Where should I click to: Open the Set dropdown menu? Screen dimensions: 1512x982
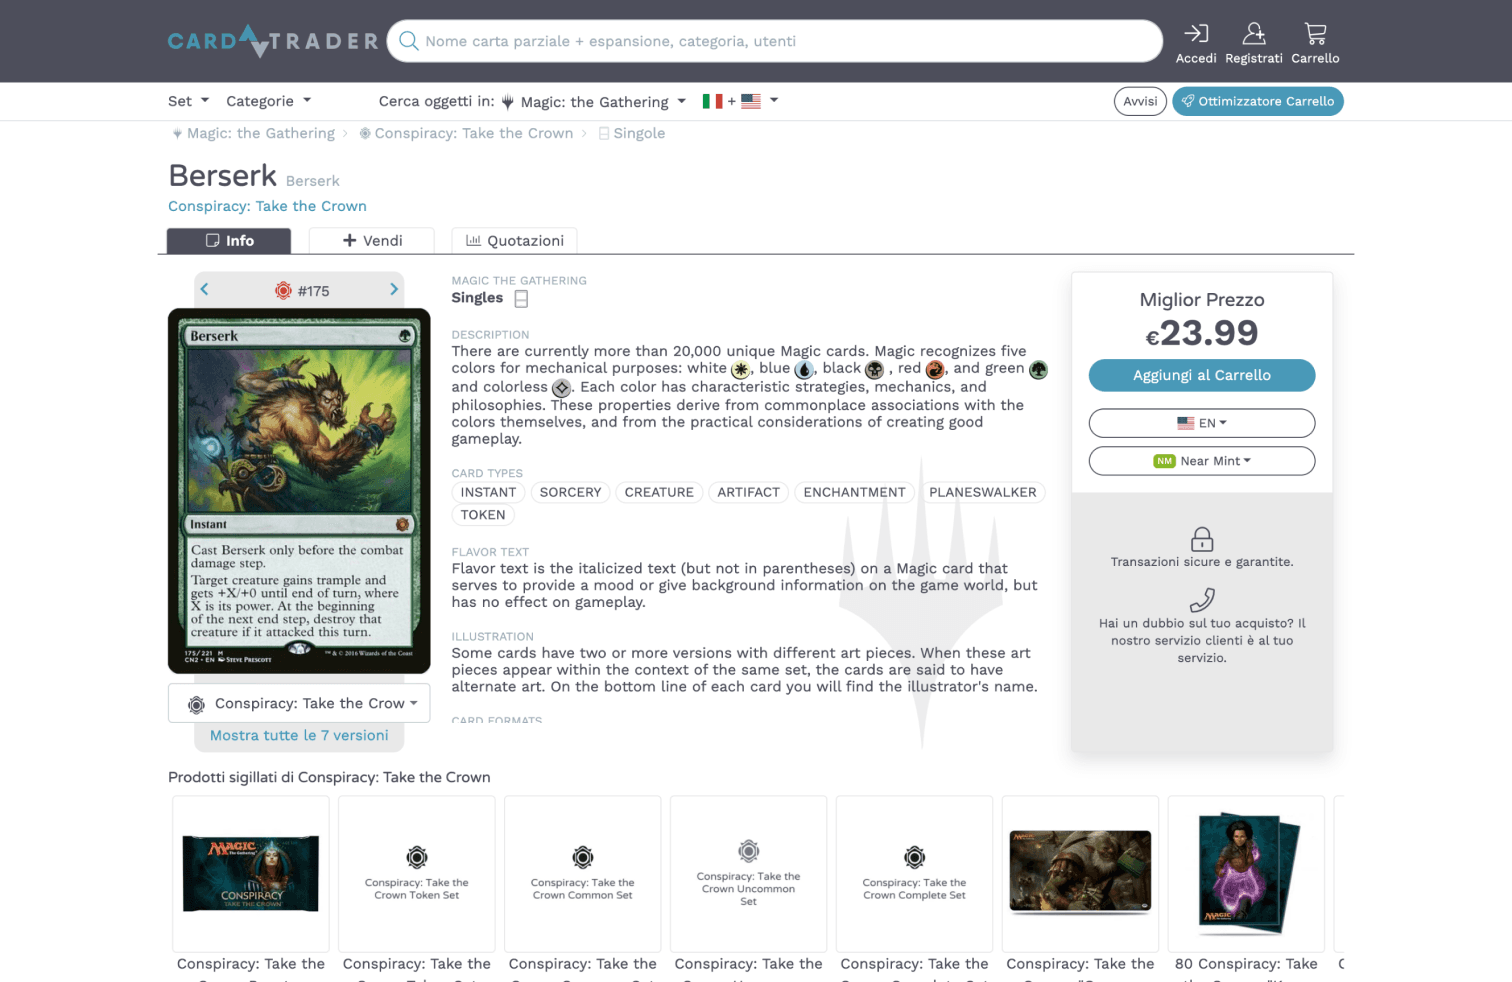tap(188, 101)
